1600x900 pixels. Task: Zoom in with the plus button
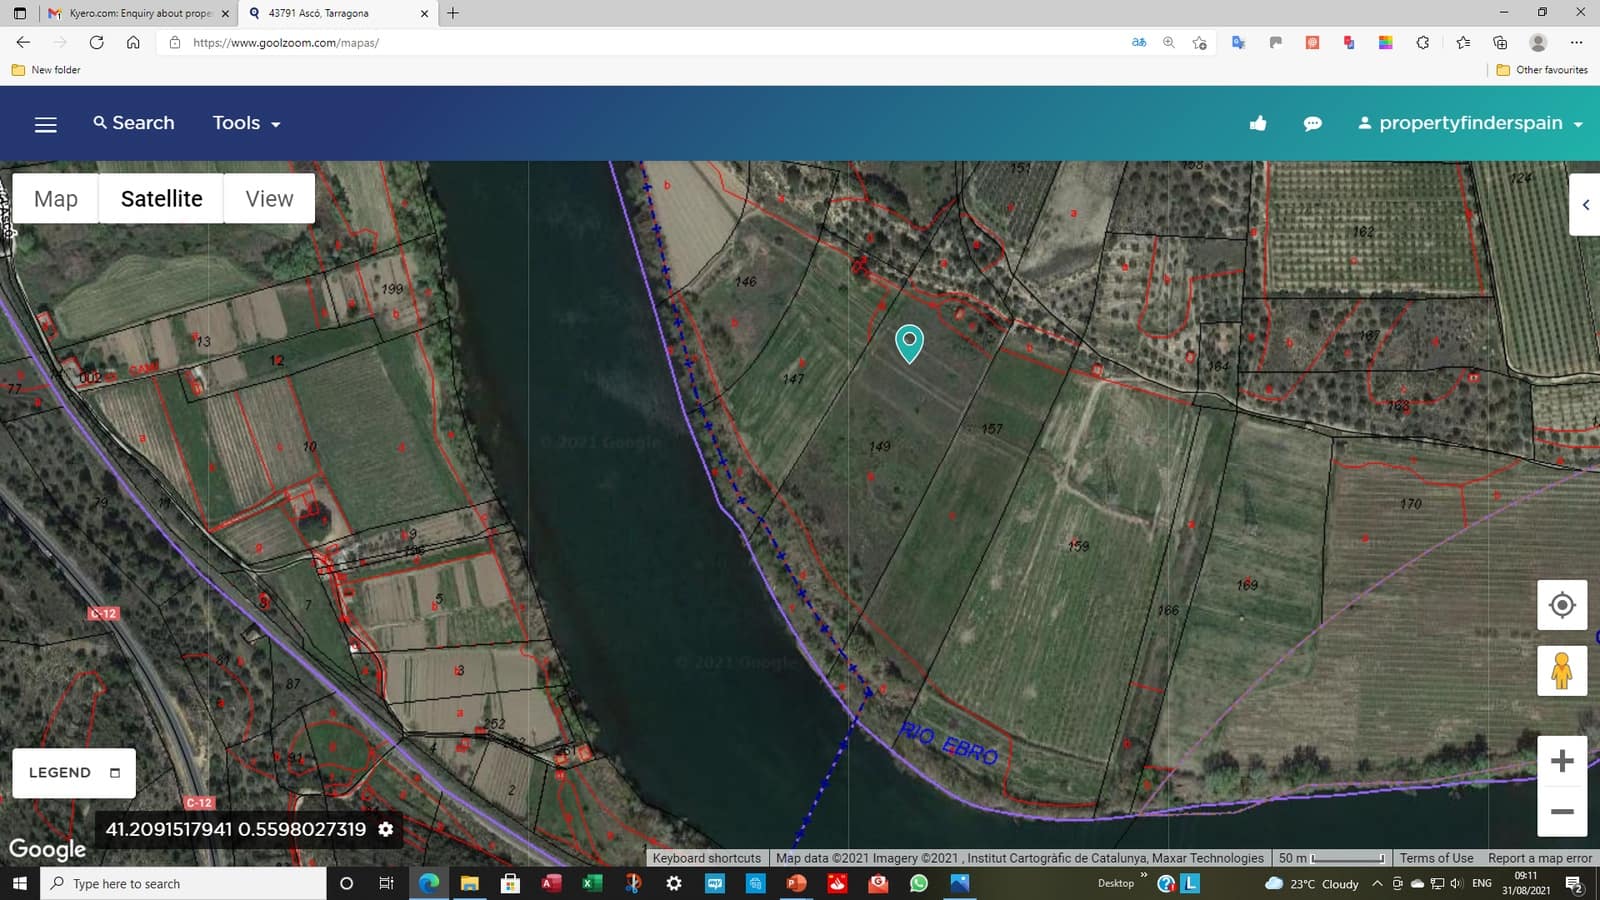point(1561,761)
